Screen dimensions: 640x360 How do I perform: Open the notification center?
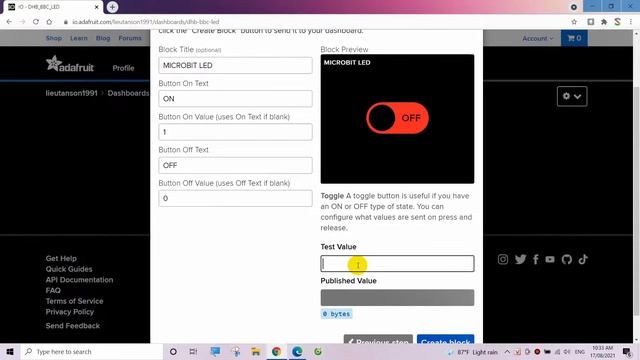click(627, 352)
